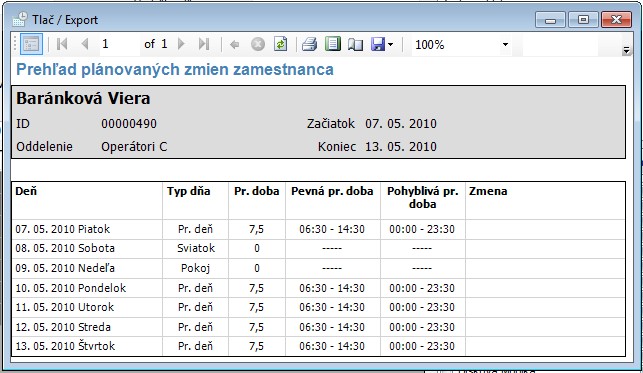The width and height of the screenshot is (643, 373).
Task: Refresh the report
Action: [x=280, y=44]
